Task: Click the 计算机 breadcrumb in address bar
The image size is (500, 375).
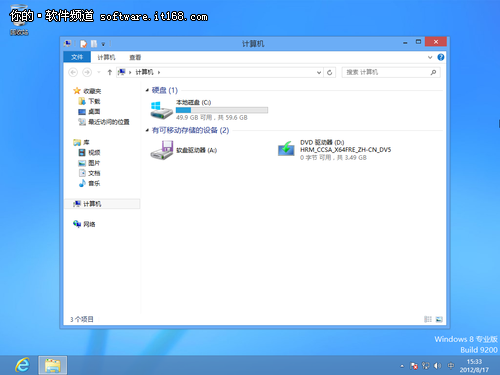Action: coord(144,72)
